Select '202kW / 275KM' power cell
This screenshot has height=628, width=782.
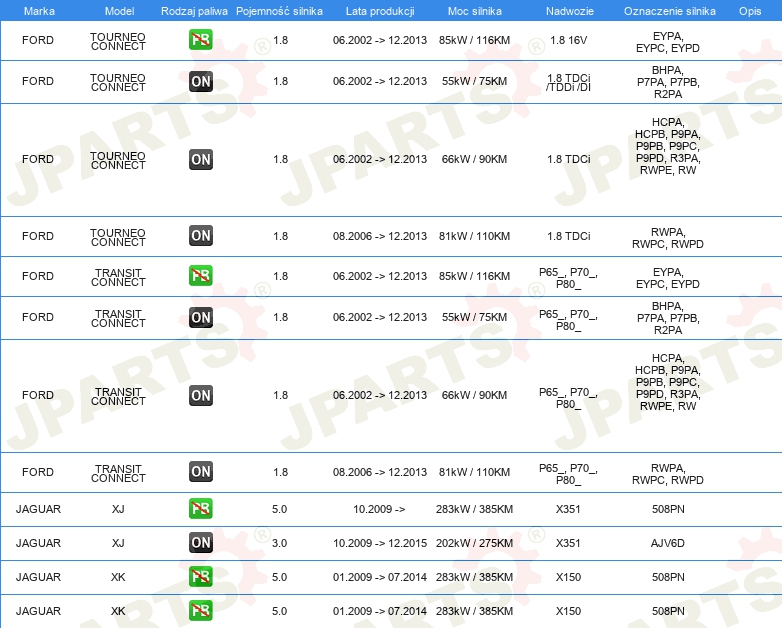(x=474, y=543)
